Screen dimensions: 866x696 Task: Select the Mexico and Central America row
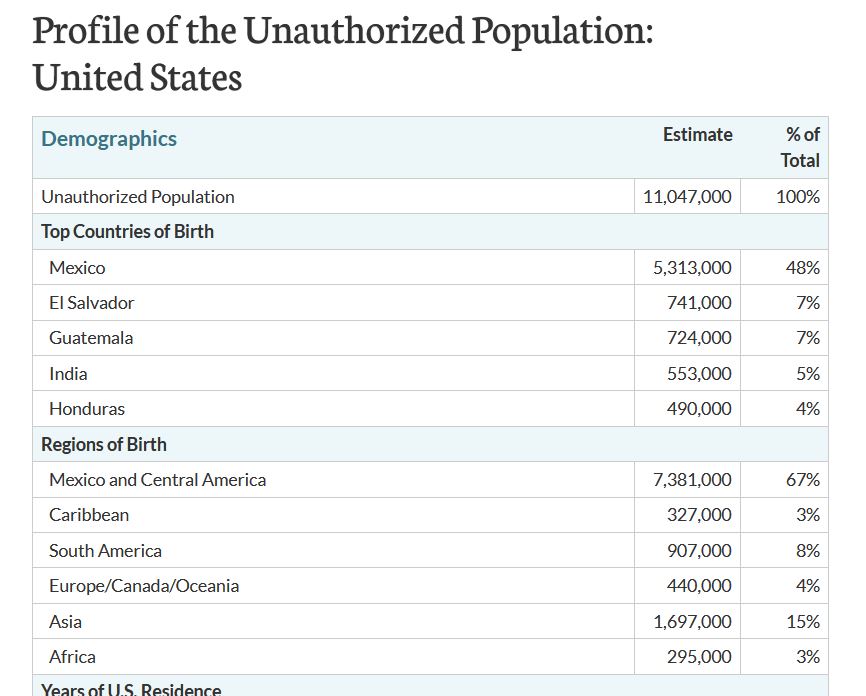point(430,479)
